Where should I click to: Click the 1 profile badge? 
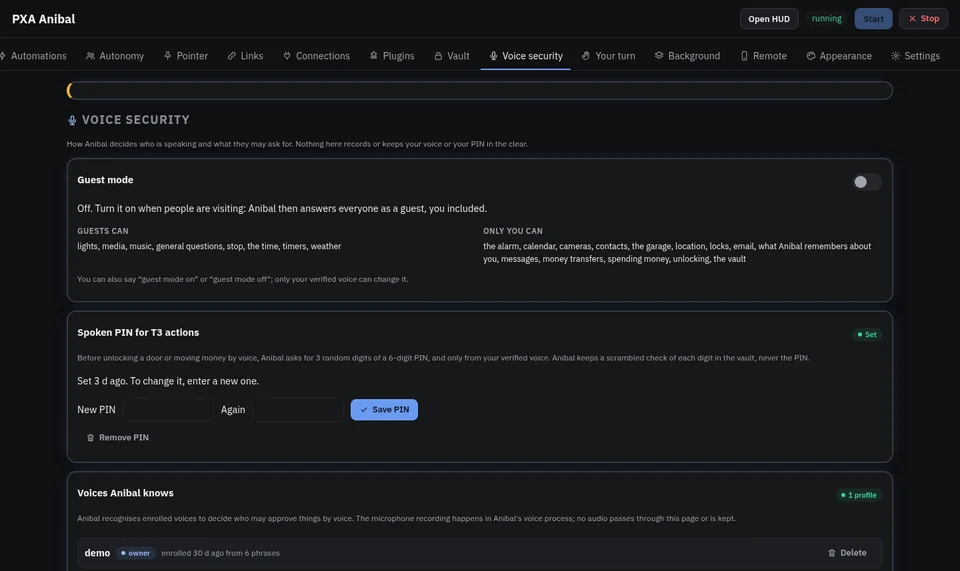tap(858, 494)
